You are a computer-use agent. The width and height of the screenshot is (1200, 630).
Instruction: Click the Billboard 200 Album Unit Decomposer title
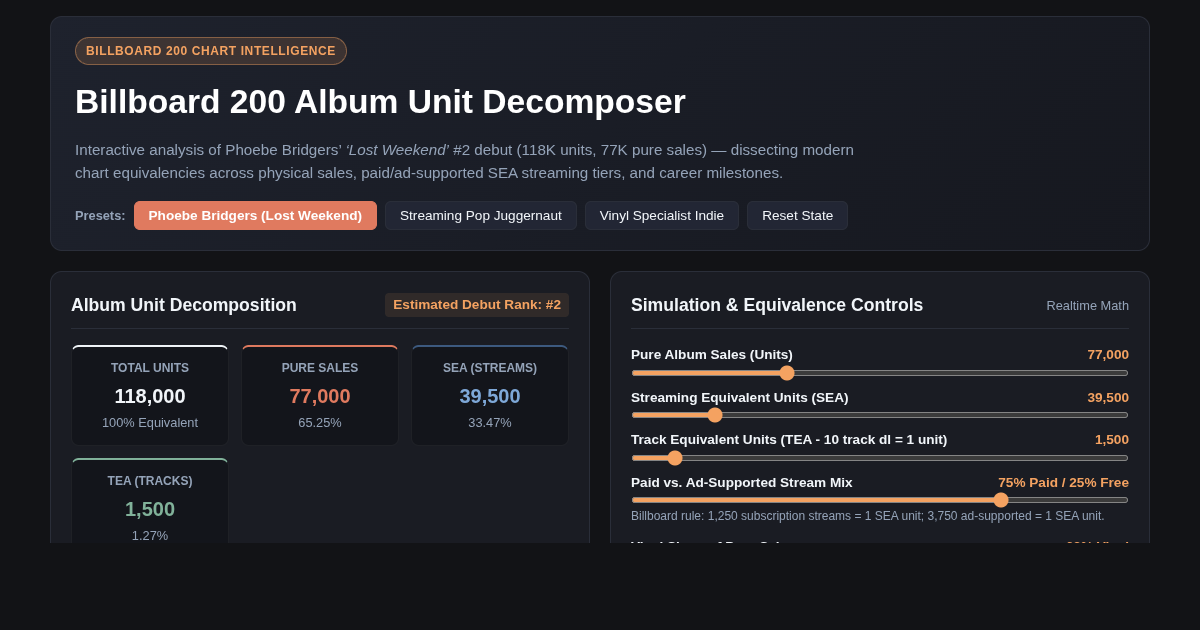pos(380,101)
